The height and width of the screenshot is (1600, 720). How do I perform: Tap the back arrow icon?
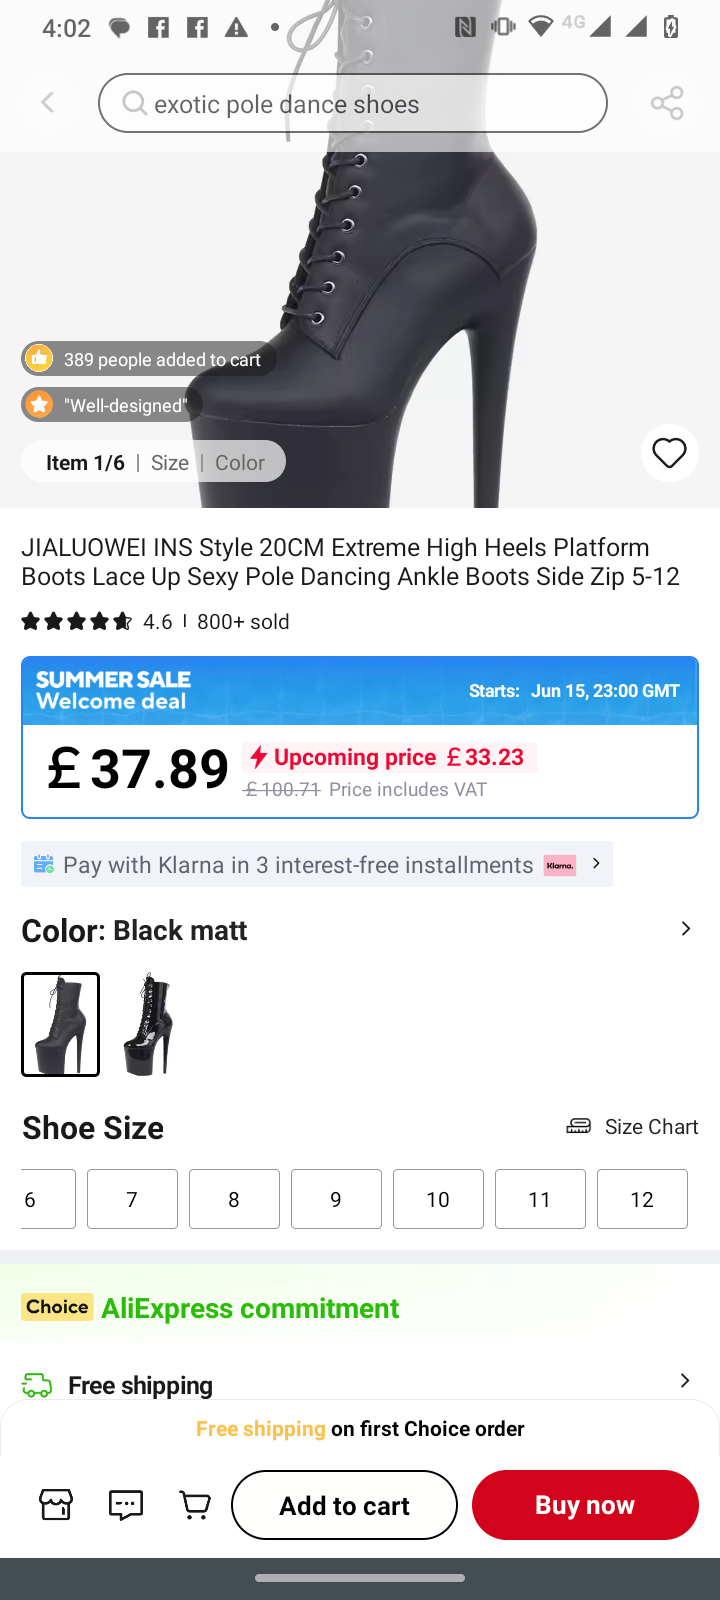(x=48, y=103)
